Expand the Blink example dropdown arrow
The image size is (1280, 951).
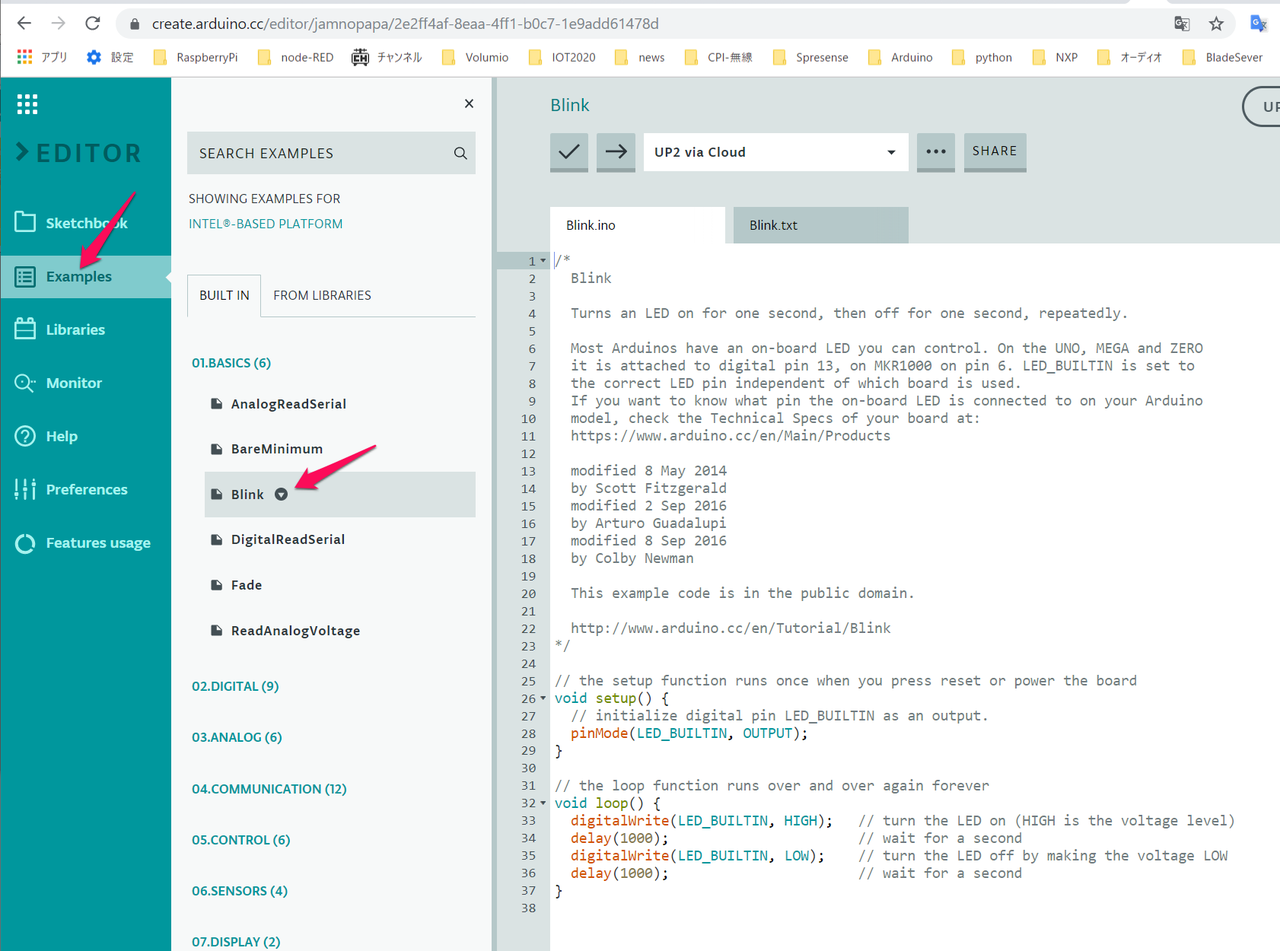(x=282, y=494)
